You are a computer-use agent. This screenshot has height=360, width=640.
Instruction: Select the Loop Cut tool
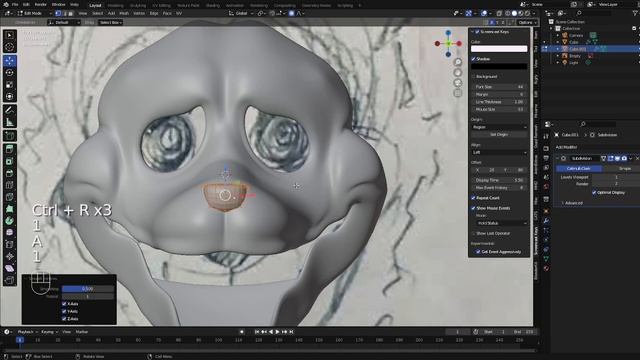click(x=9, y=185)
